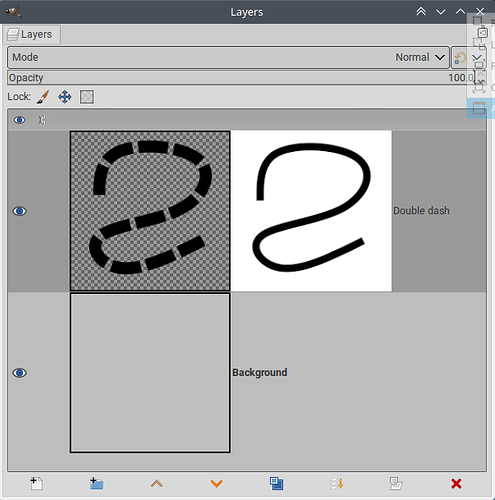Switch to the Layers tab

pos(32,34)
